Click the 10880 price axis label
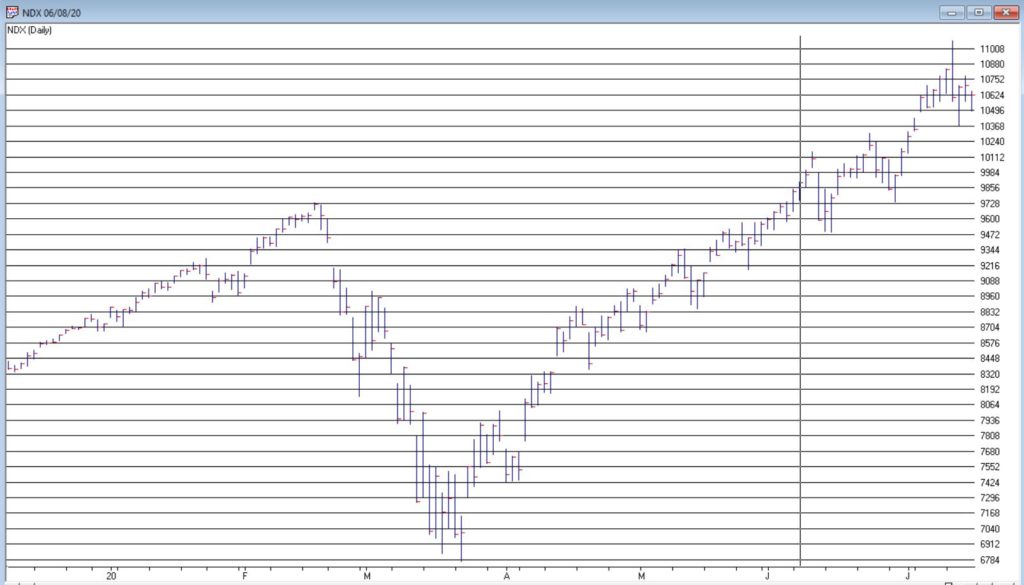This screenshot has width=1024, height=585. [x=992, y=64]
